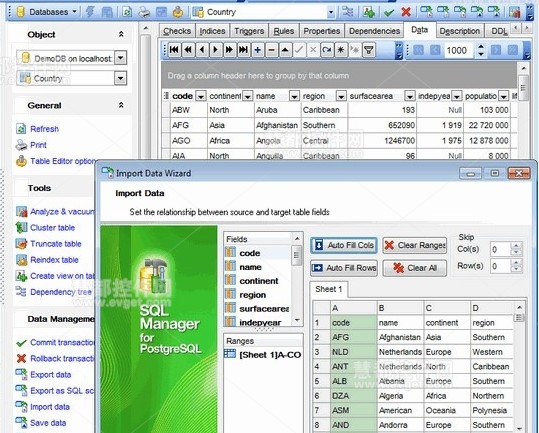Image resolution: width=539 pixels, height=433 pixels.
Task: Click Table Editor options icon
Action: tap(21, 161)
